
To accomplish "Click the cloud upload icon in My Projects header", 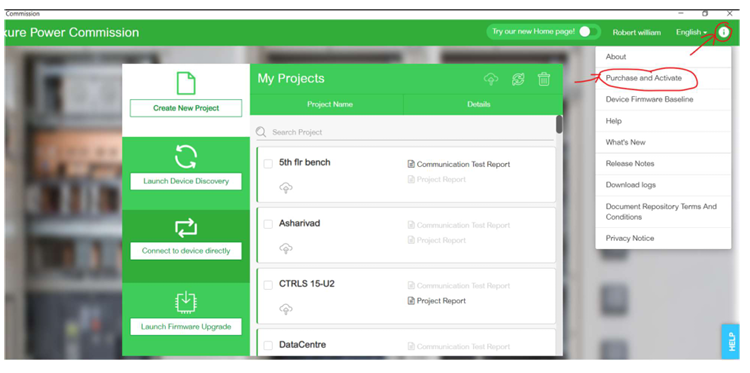I will coord(491,79).
